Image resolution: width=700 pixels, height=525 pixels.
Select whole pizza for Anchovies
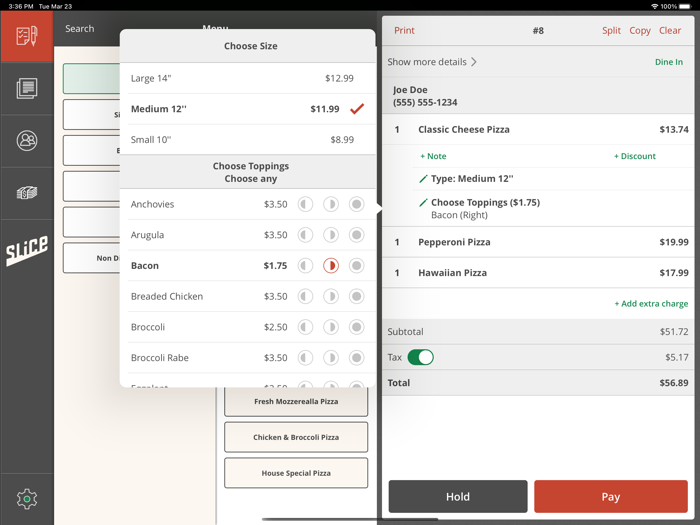tap(357, 204)
